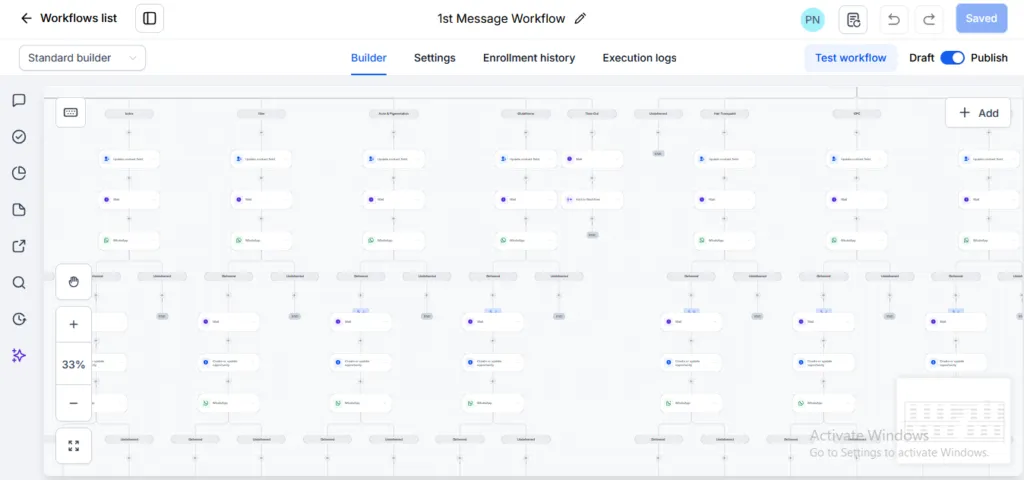Open the comments icon in left sidebar
Image resolution: width=1024 pixels, height=480 pixels.
pos(19,100)
